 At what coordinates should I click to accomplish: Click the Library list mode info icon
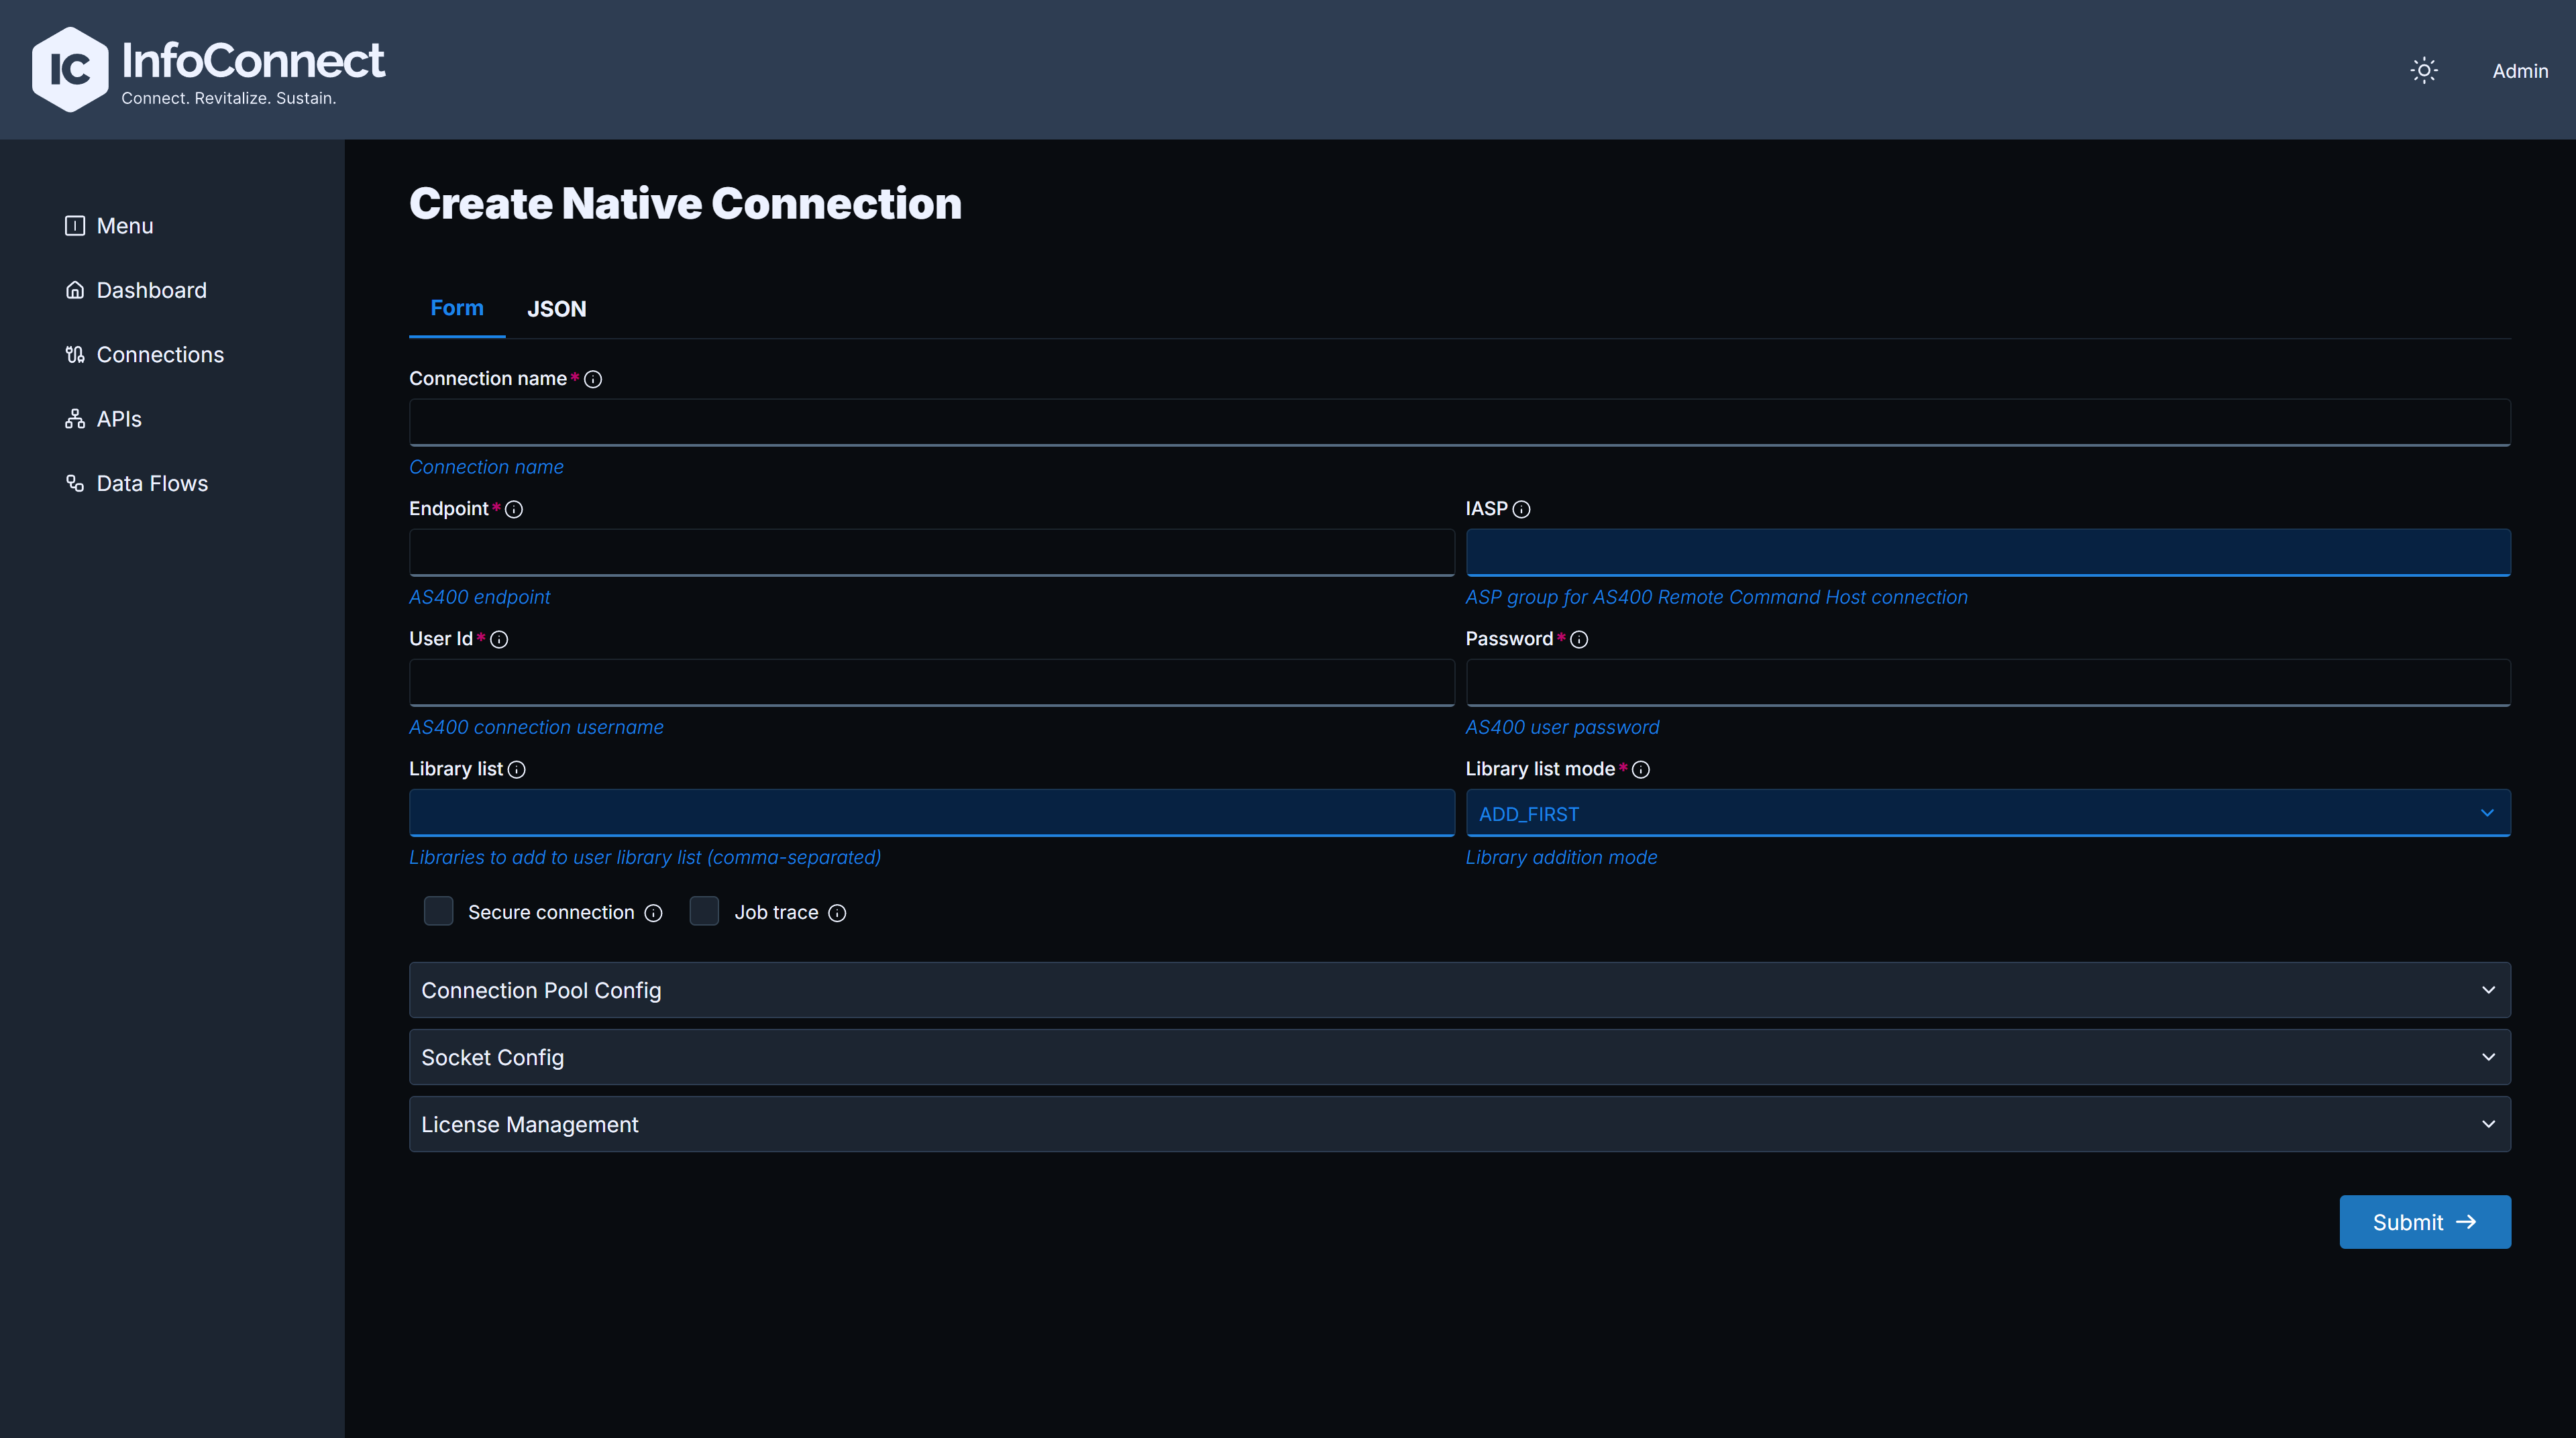click(1641, 769)
